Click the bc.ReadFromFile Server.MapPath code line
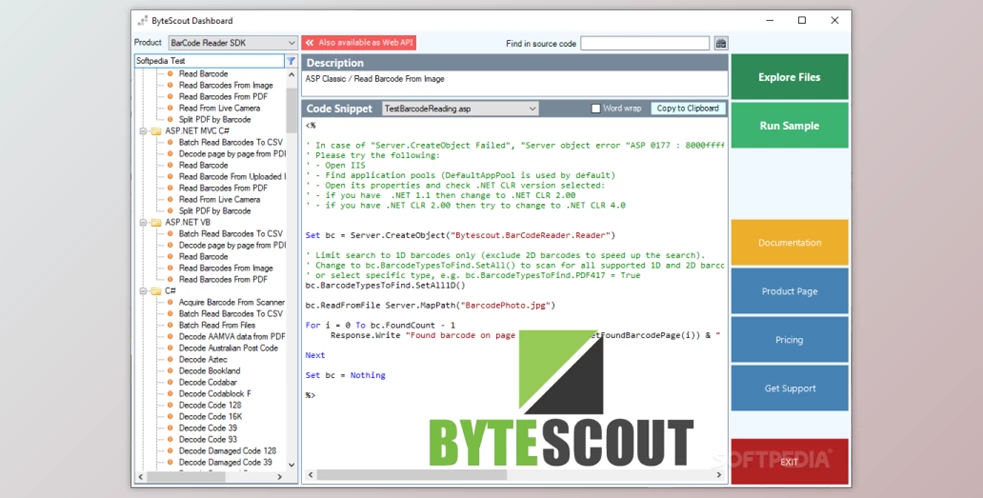Screen dimensions: 983x498 (430, 305)
